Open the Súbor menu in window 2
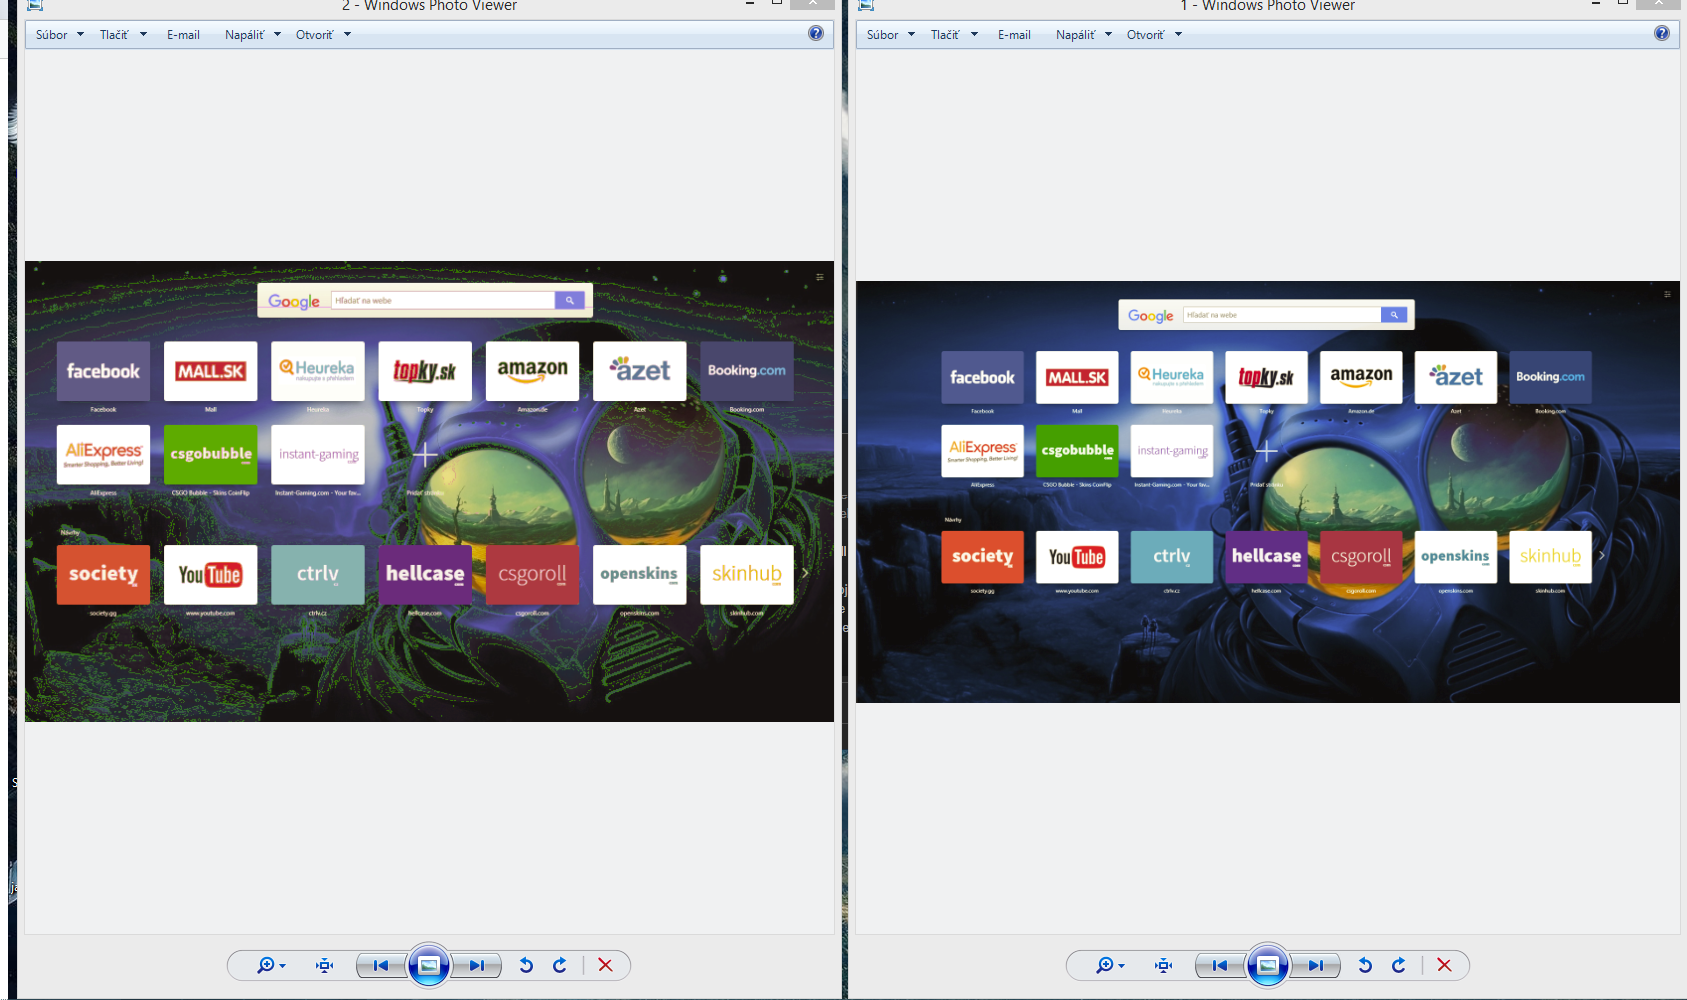 coord(59,35)
